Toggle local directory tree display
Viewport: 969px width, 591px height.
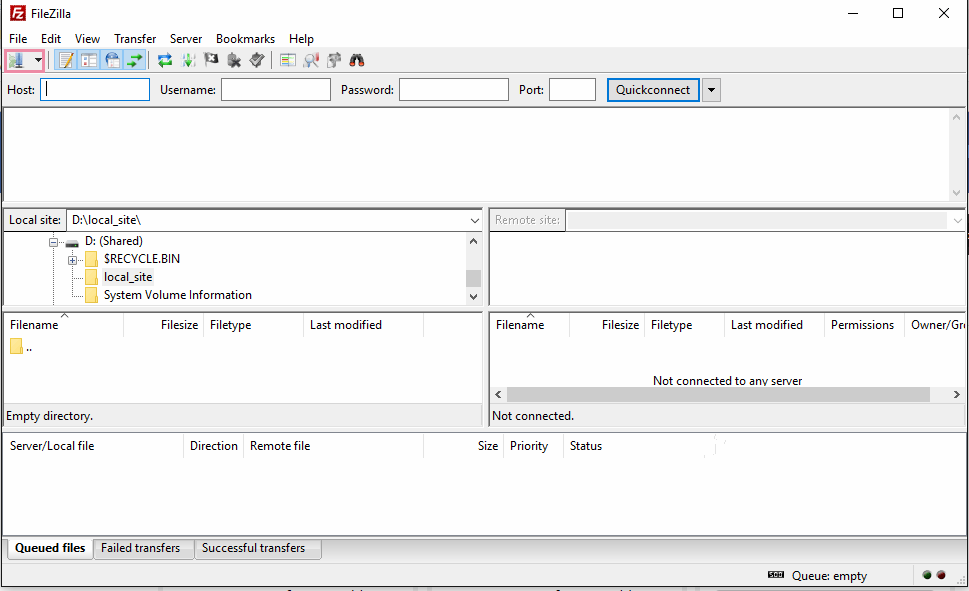89,61
